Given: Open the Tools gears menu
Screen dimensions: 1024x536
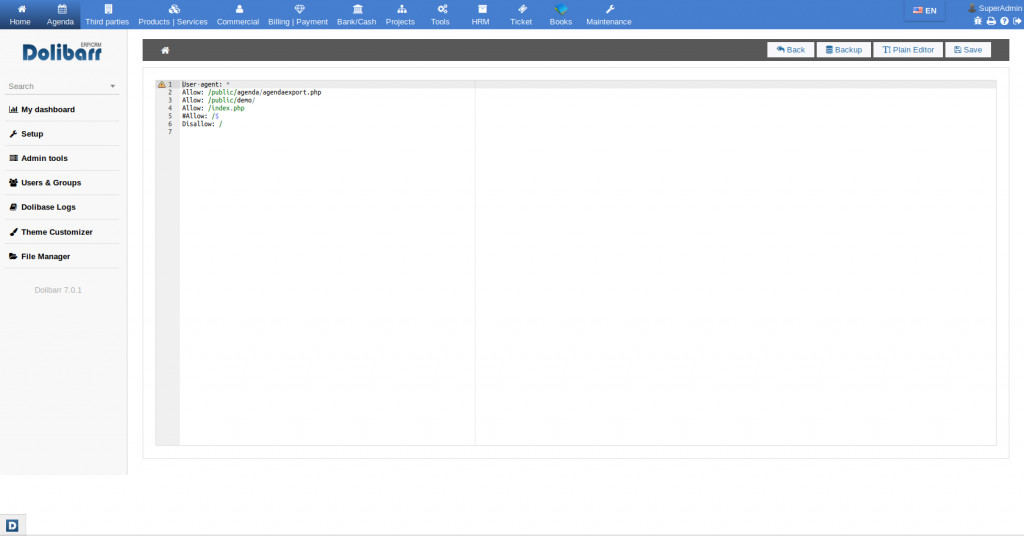Looking at the screenshot, I should [x=441, y=14].
